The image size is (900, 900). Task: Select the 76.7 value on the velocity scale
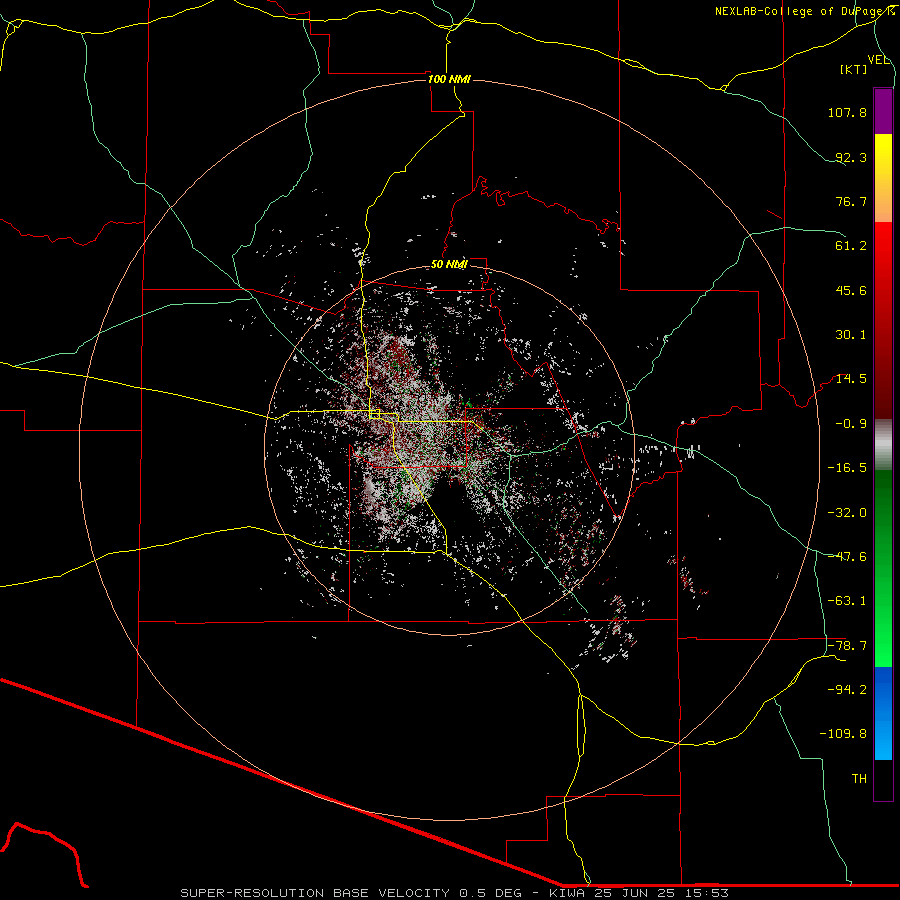851,201
